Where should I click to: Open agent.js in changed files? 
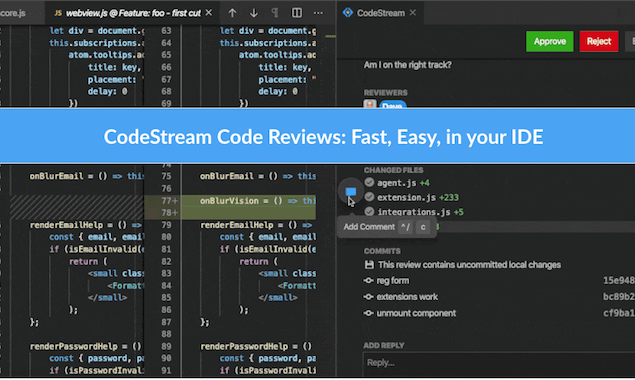pyautogui.click(x=396, y=183)
